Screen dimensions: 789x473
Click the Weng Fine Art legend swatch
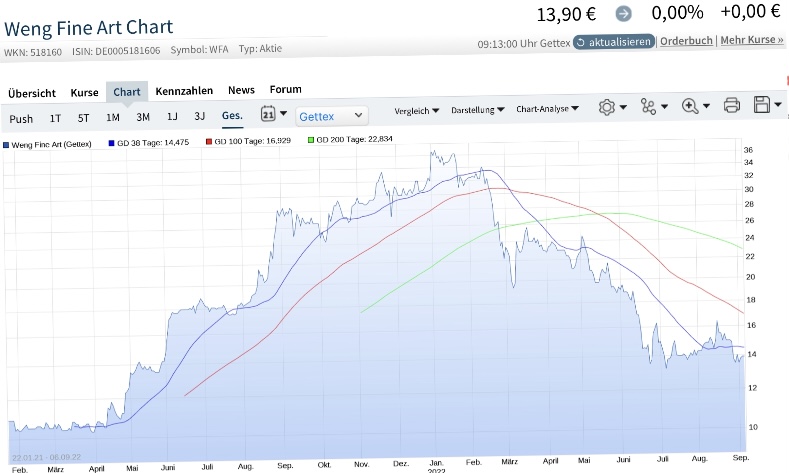pyautogui.click(x=6, y=145)
